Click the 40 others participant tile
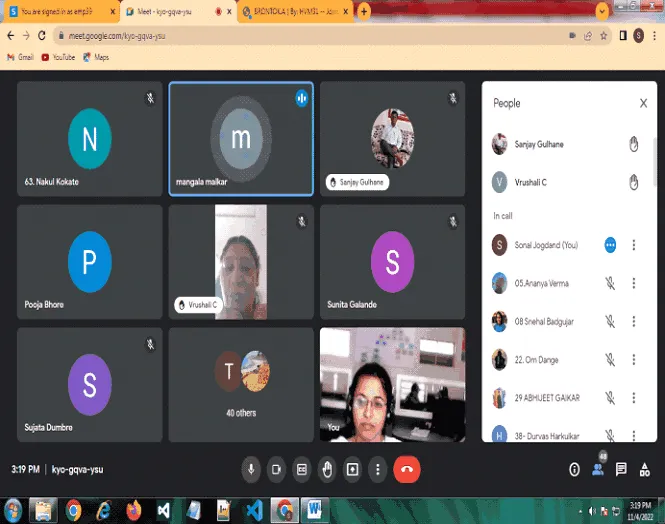Screen dimensions: 665x524 241,385
